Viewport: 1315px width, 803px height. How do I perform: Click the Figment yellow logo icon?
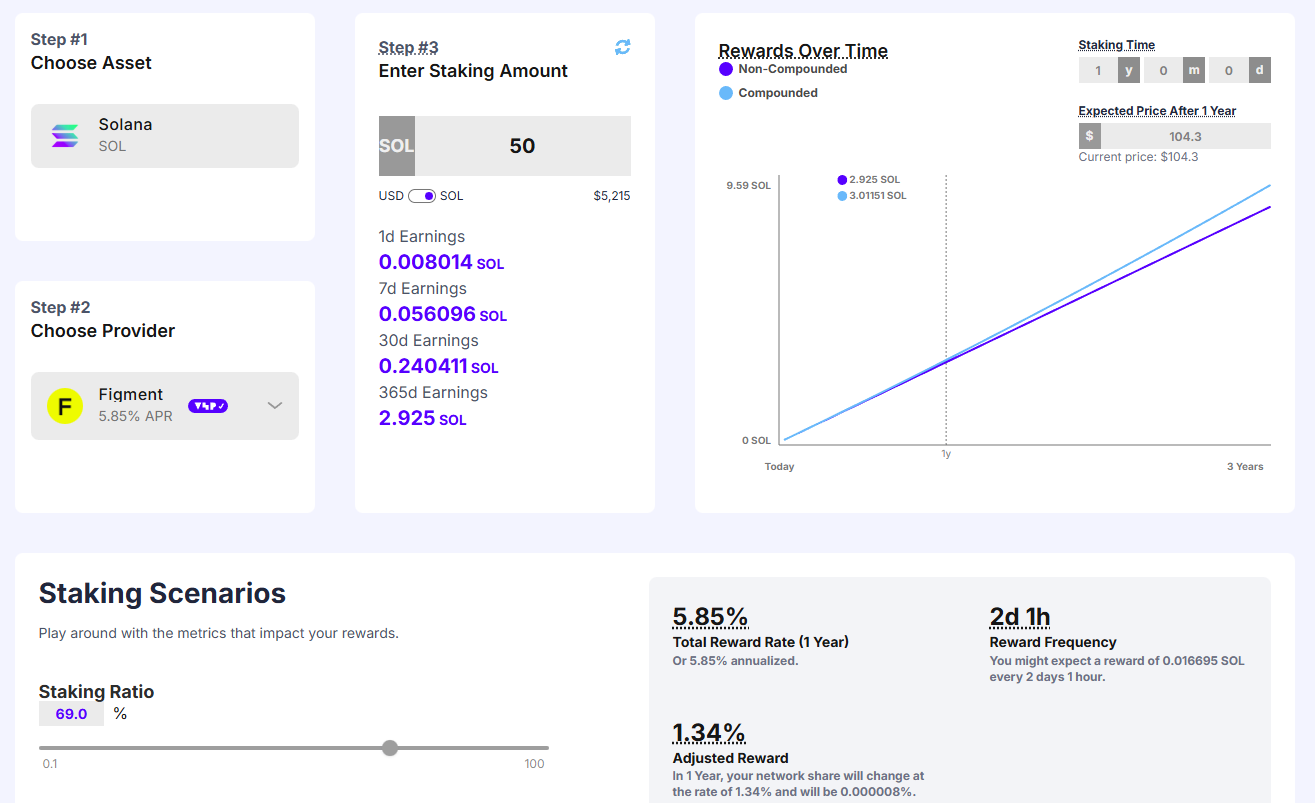(65, 406)
